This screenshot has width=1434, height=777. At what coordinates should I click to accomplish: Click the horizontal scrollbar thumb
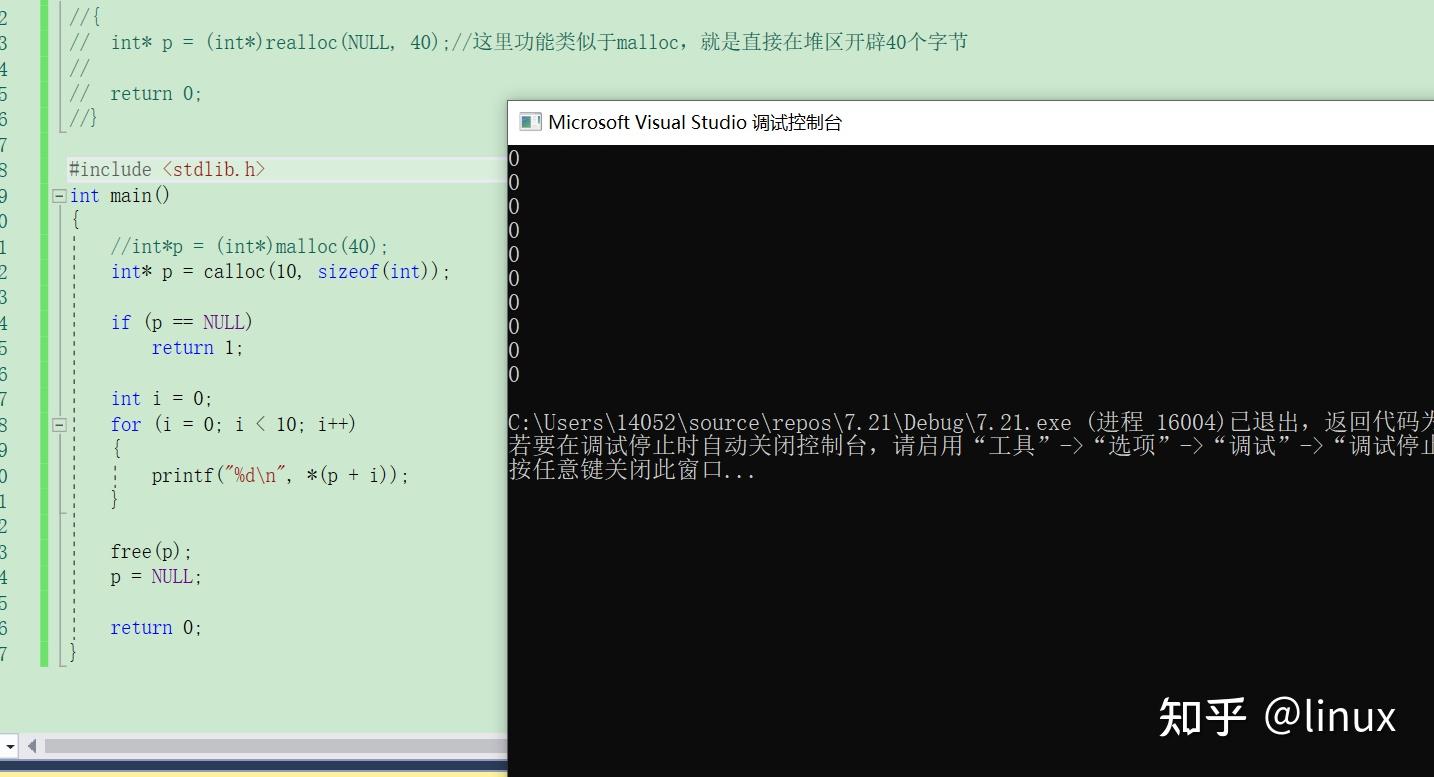(270, 746)
